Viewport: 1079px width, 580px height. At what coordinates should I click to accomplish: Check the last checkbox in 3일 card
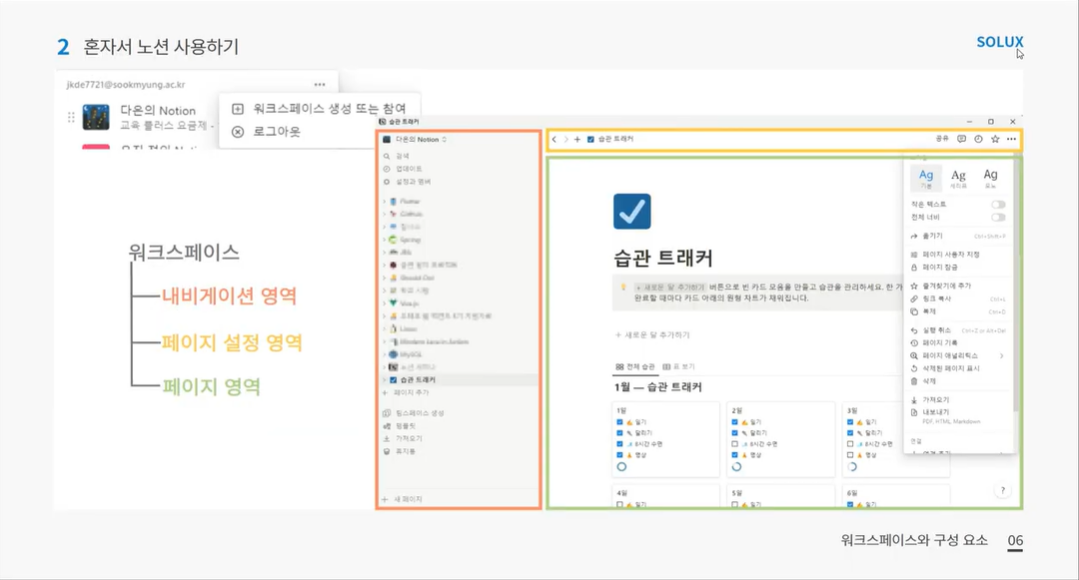point(851,455)
